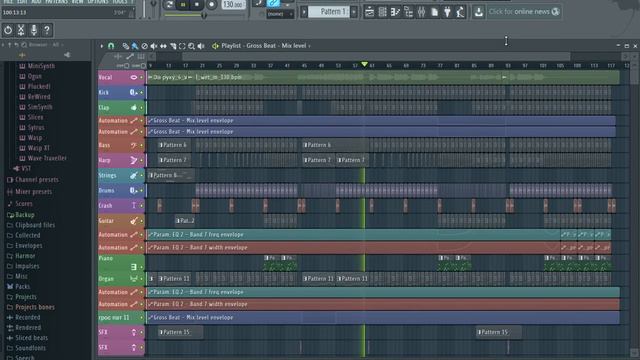
Task: Open the Browser view toolbar icon
Action: [408, 12]
